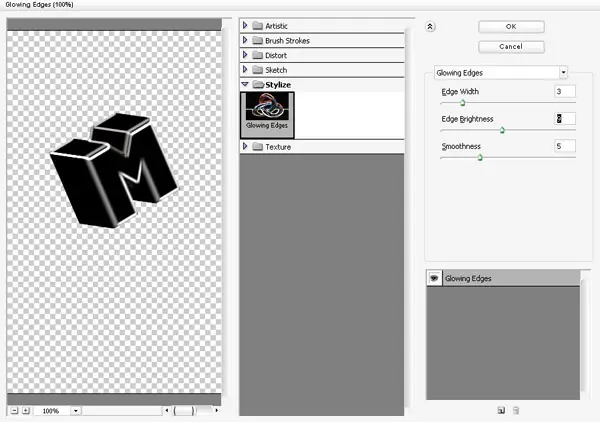The image size is (600, 422).
Task: Expand the Sketch filter folder
Action: pyautogui.click(x=245, y=70)
